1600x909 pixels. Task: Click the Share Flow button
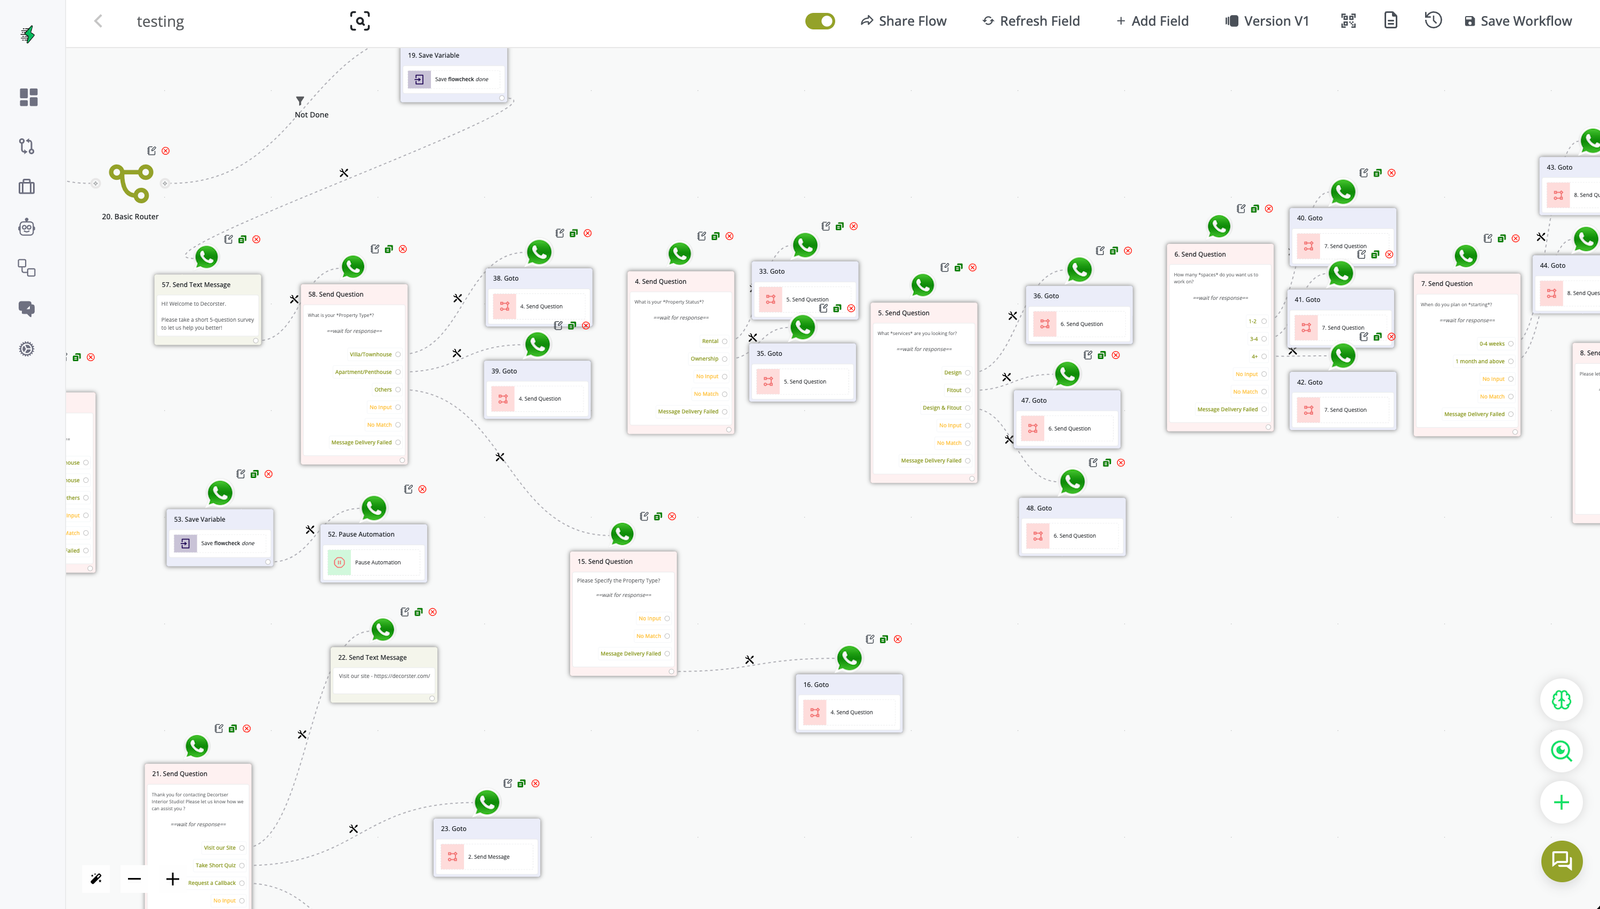click(x=903, y=20)
